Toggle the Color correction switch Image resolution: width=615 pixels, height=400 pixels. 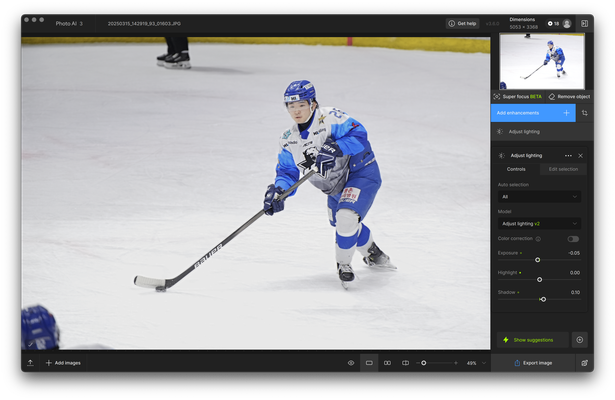click(573, 239)
